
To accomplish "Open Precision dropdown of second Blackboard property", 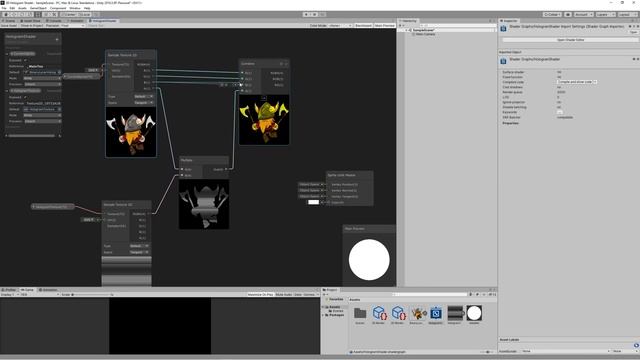I will 42,121.
